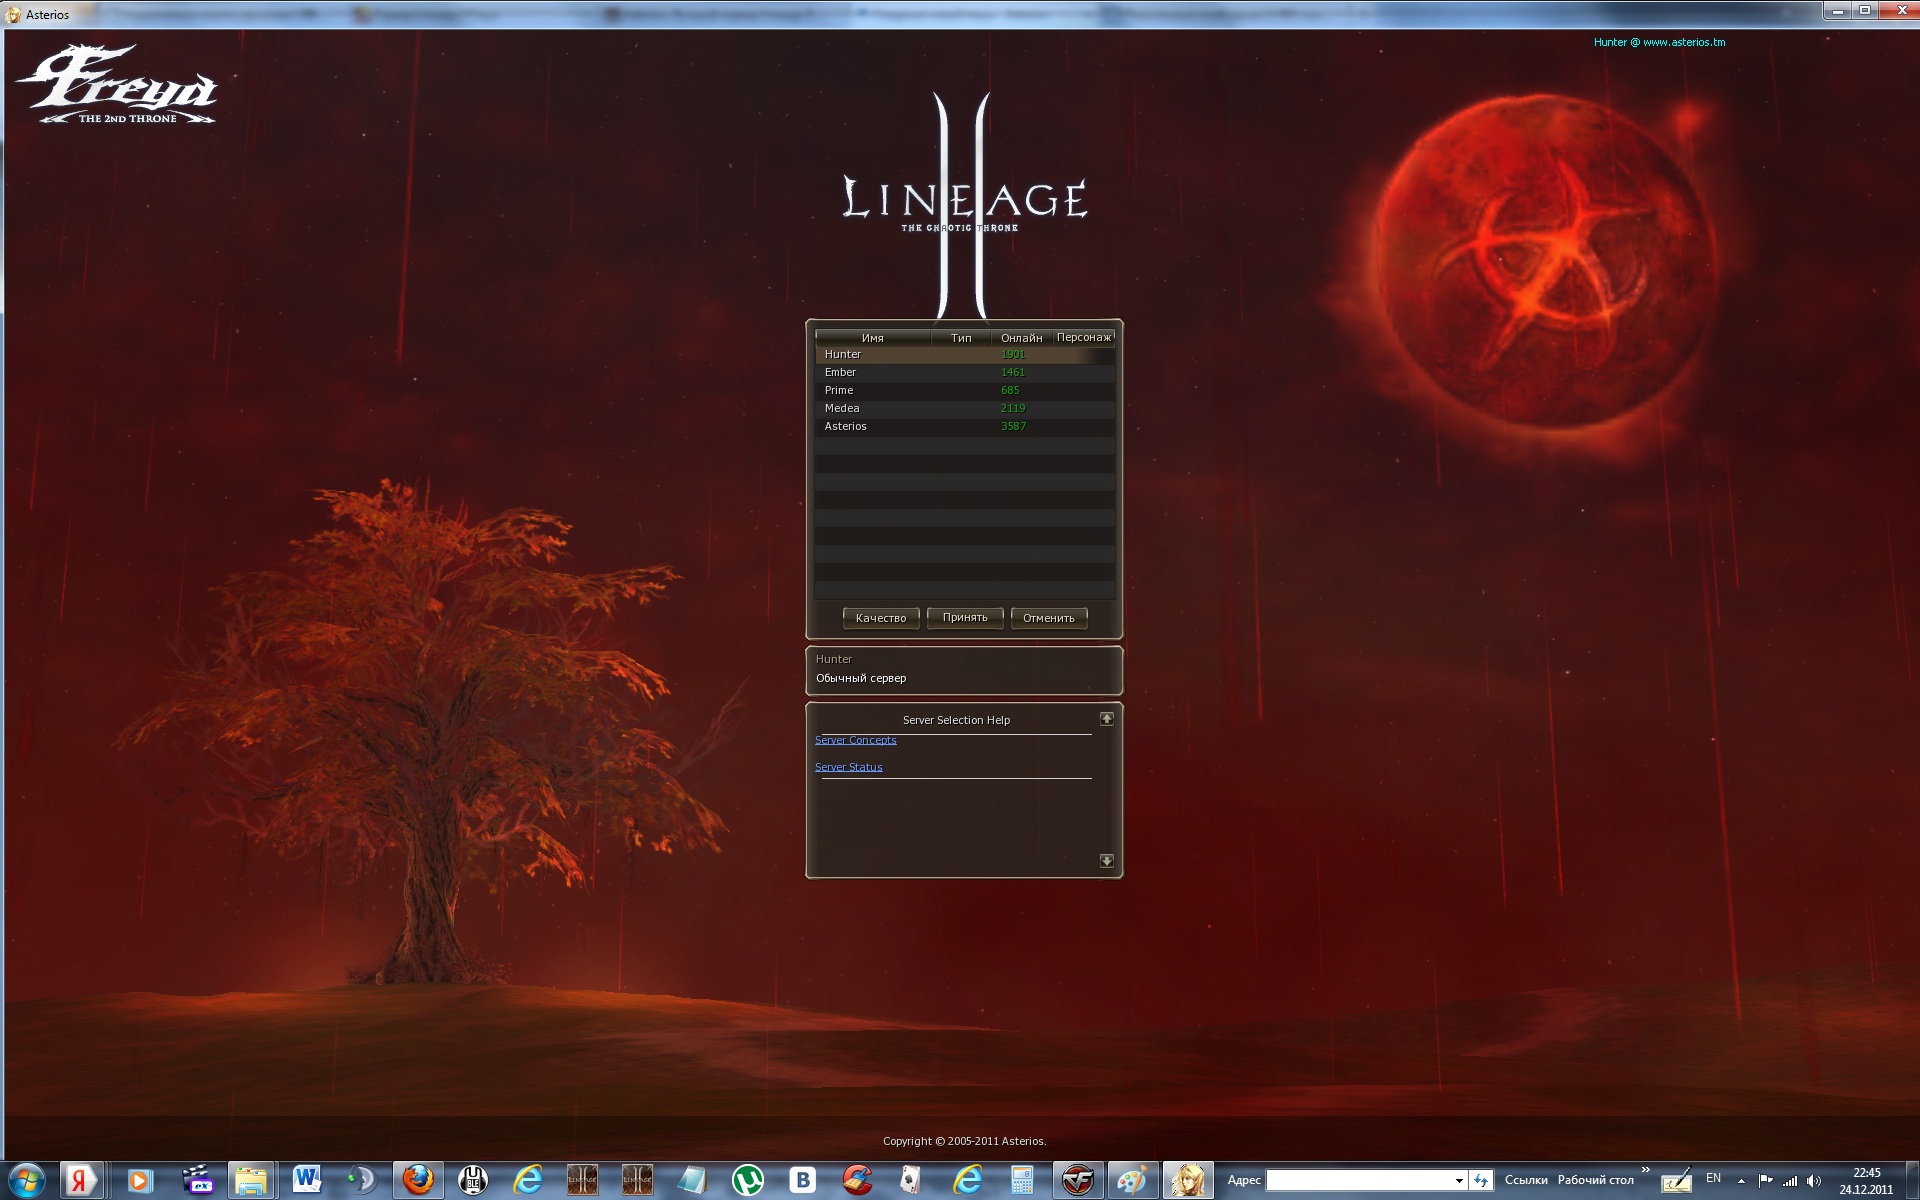Click the Hunter @ www.asterios.tm text

[x=1659, y=42]
